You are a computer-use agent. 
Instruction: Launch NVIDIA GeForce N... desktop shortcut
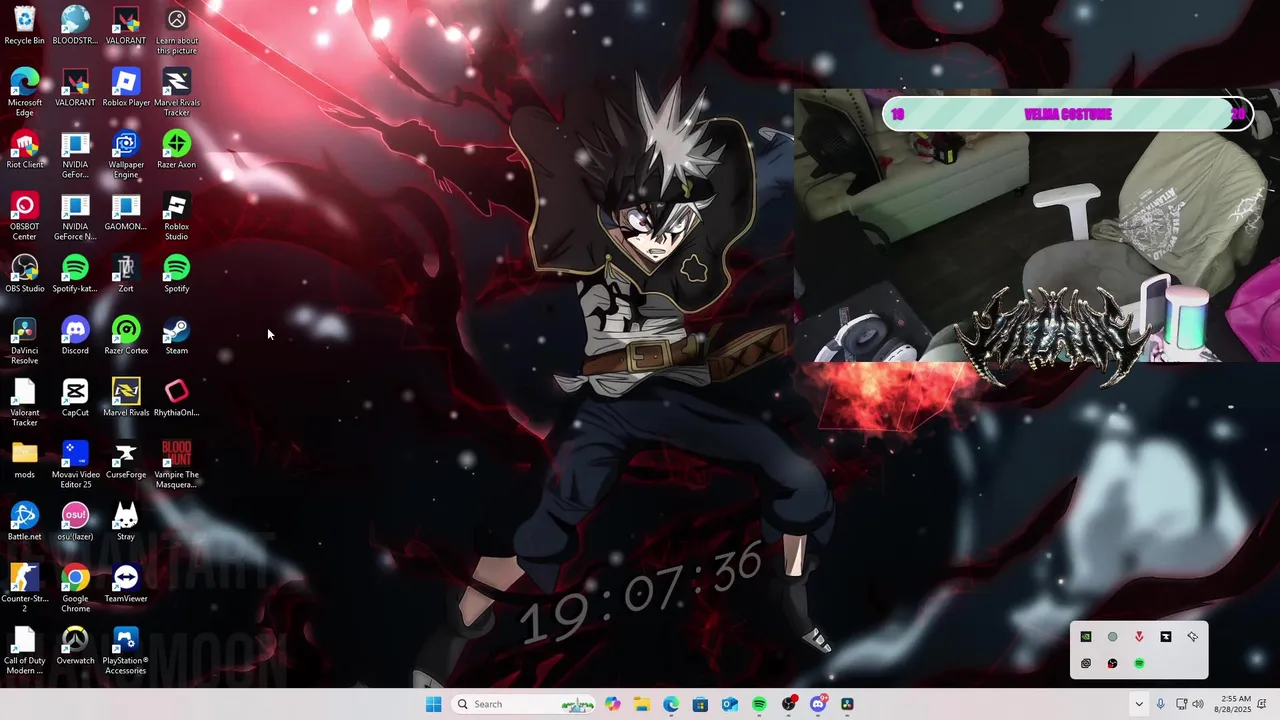75,217
